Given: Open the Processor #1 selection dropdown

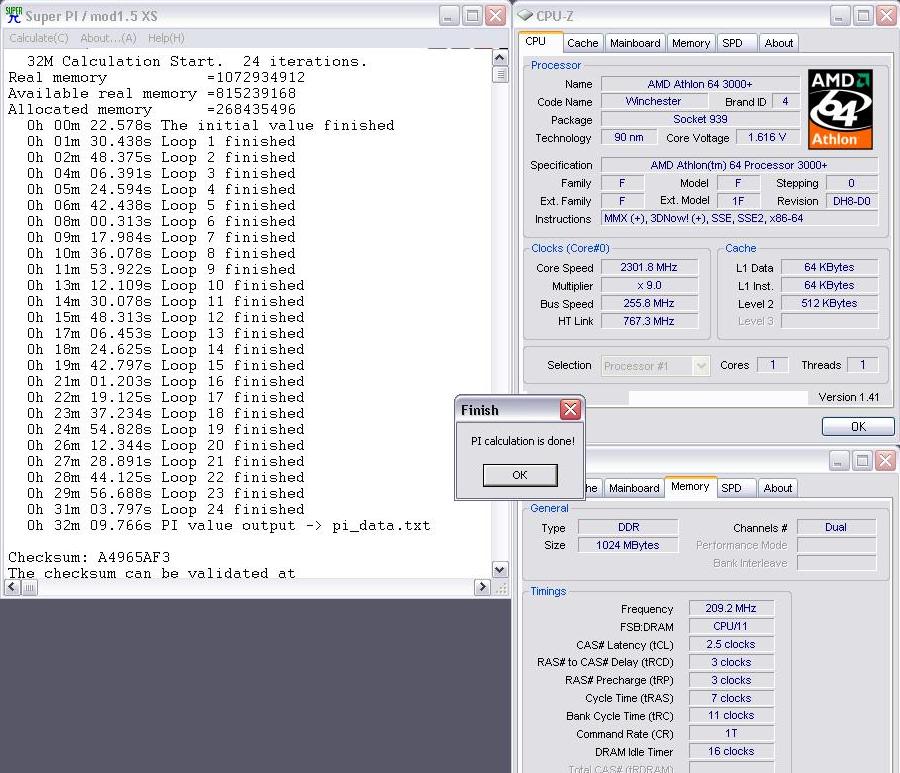Looking at the screenshot, I should click(655, 366).
